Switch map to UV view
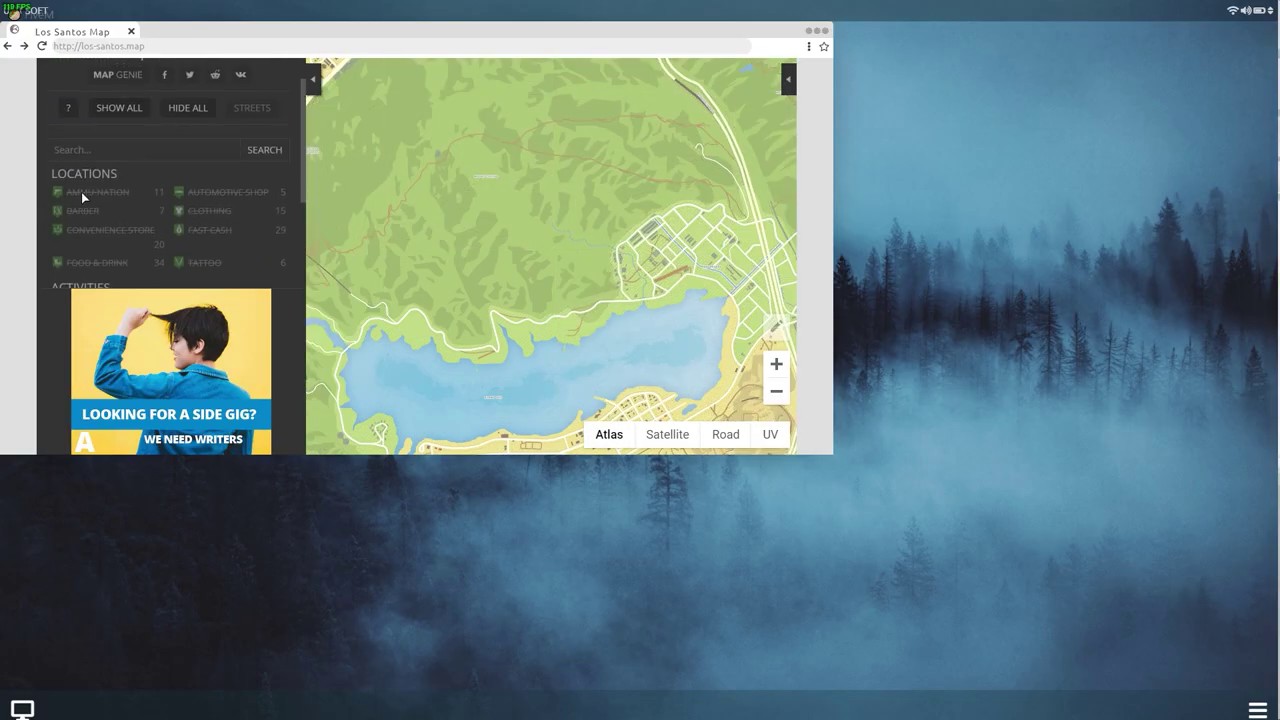 point(770,435)
